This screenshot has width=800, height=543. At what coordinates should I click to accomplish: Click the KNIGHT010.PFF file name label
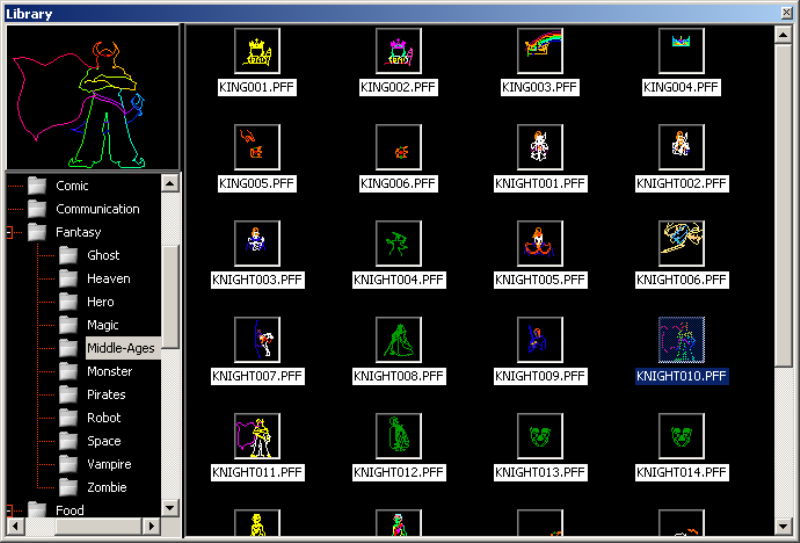pos(682,376)
